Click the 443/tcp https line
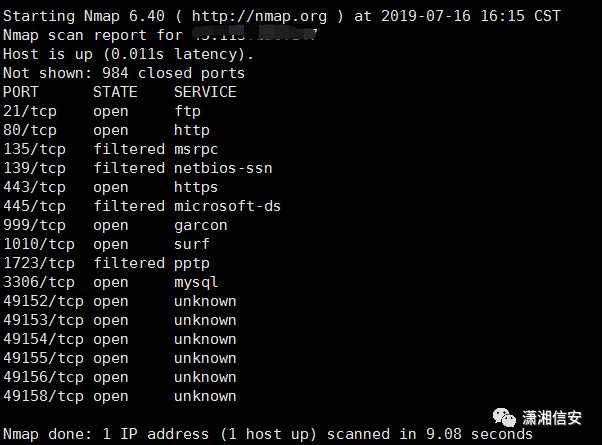Image resolution: width=602 pixels, height=445 pixels. pos(111,187)
